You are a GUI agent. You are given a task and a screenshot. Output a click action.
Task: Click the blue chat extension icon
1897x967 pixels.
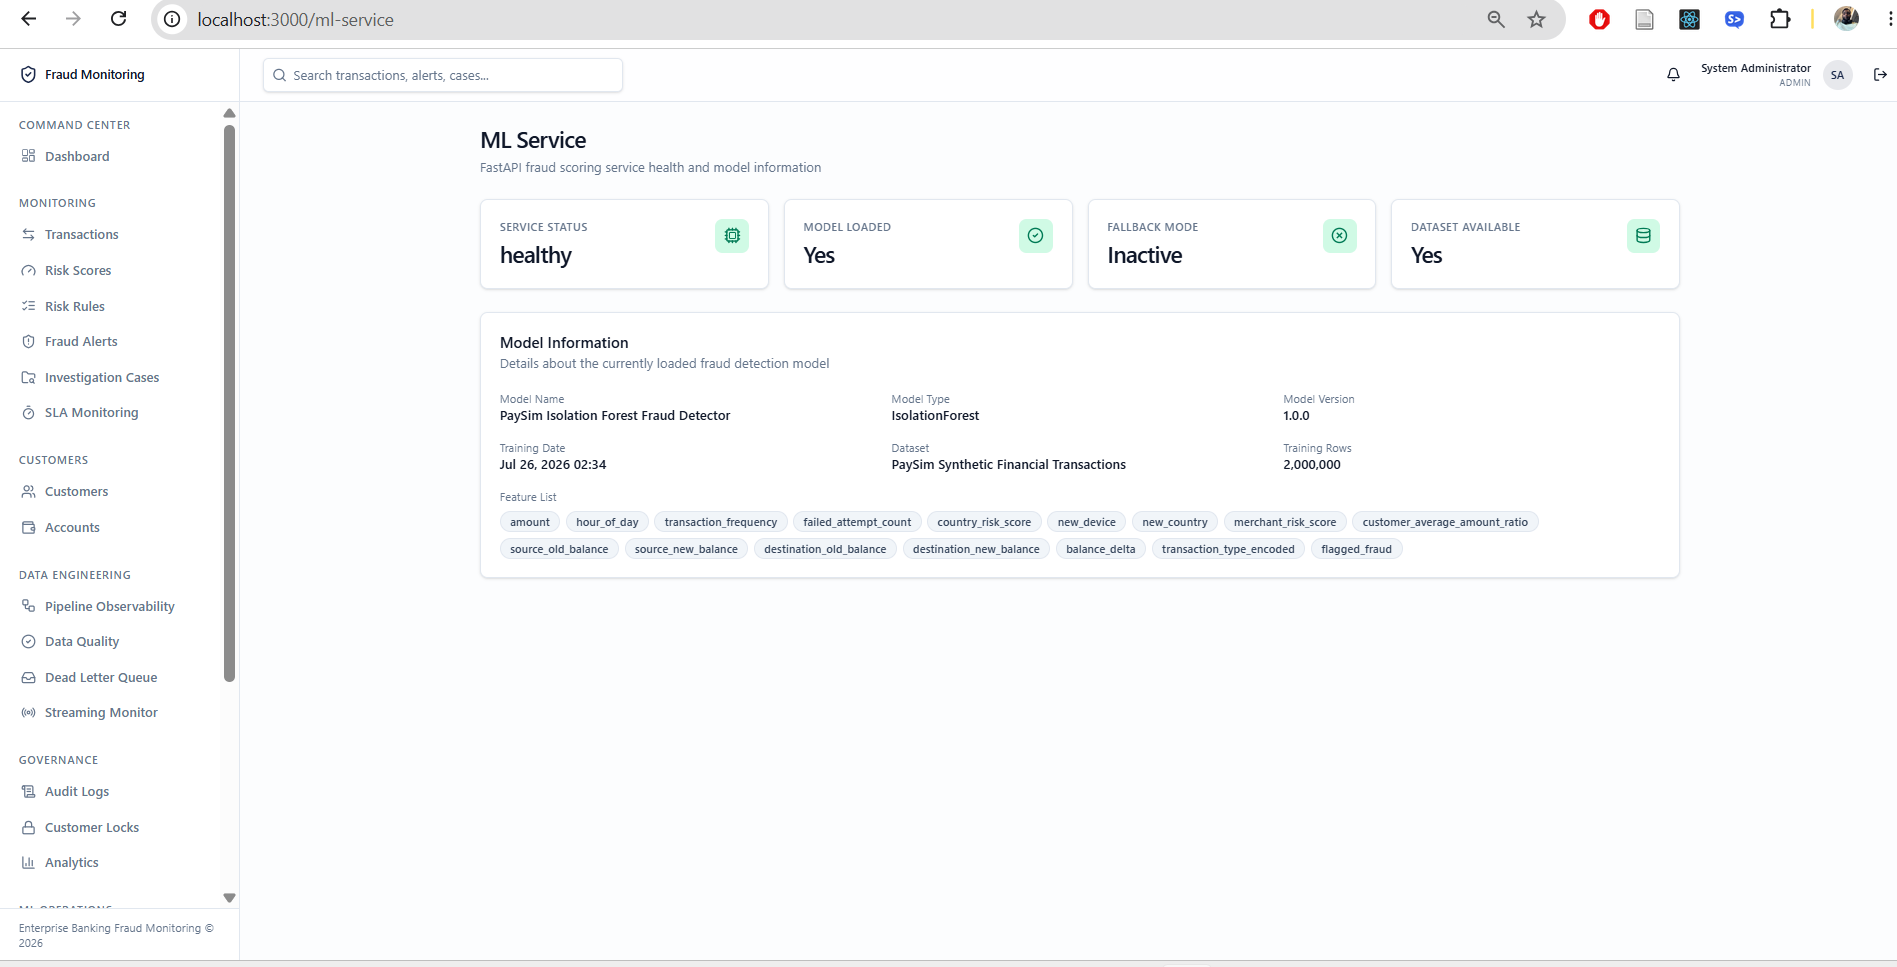(x=1734, y=19)
